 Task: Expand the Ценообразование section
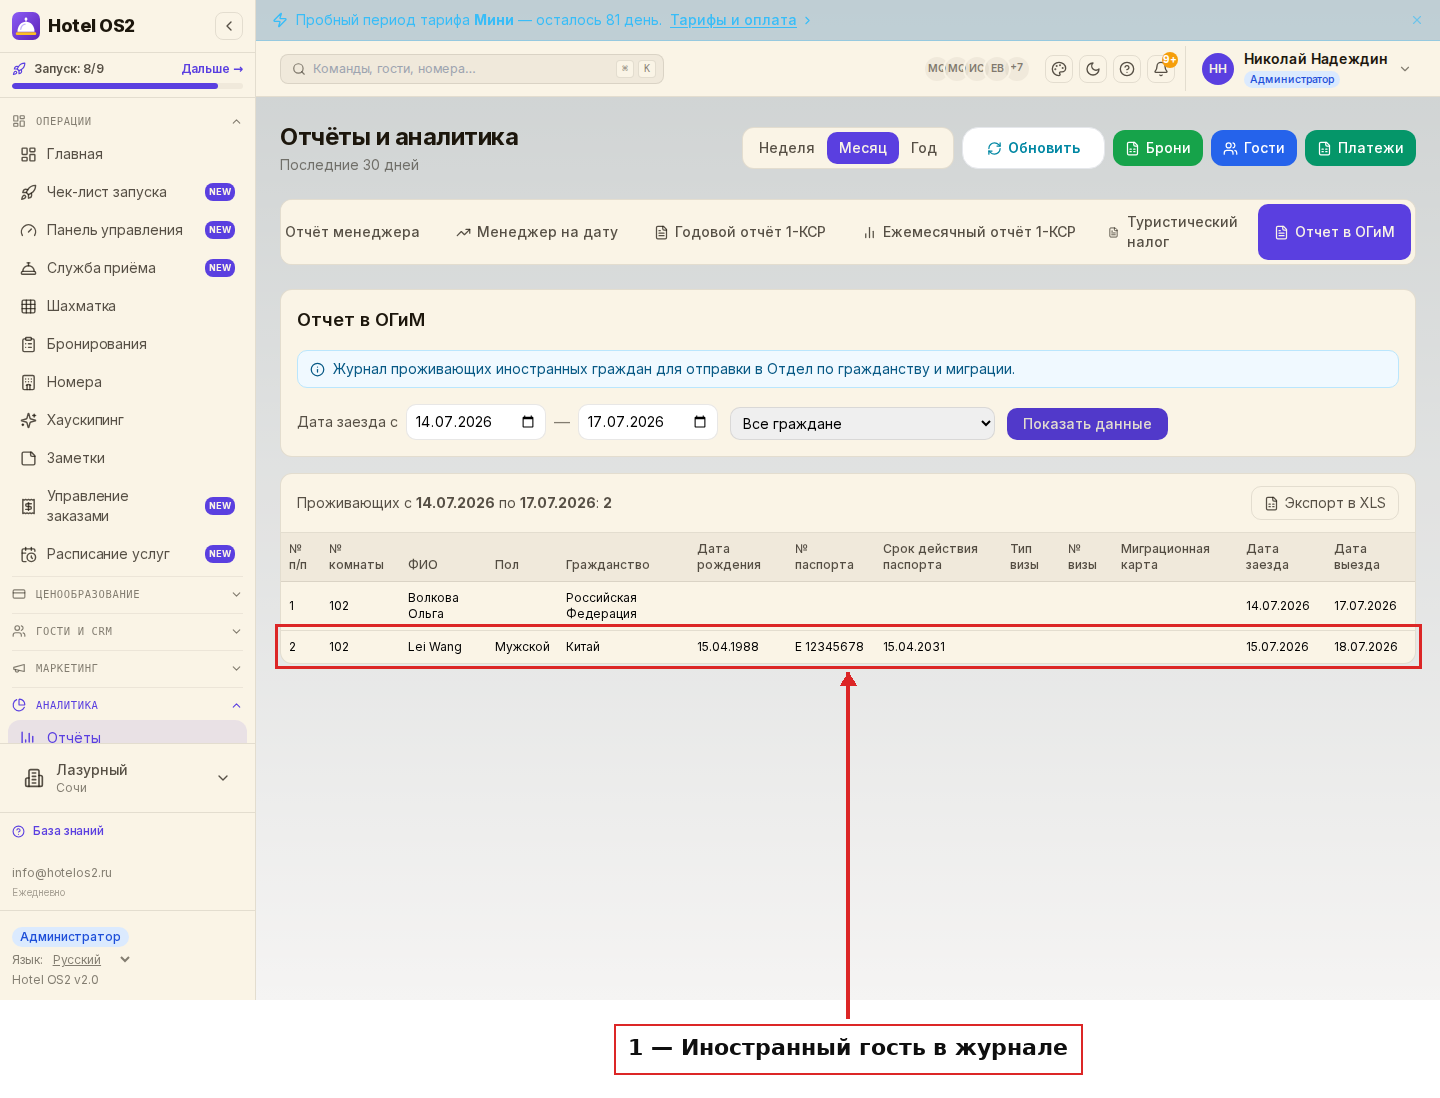[x=127, y=594]
